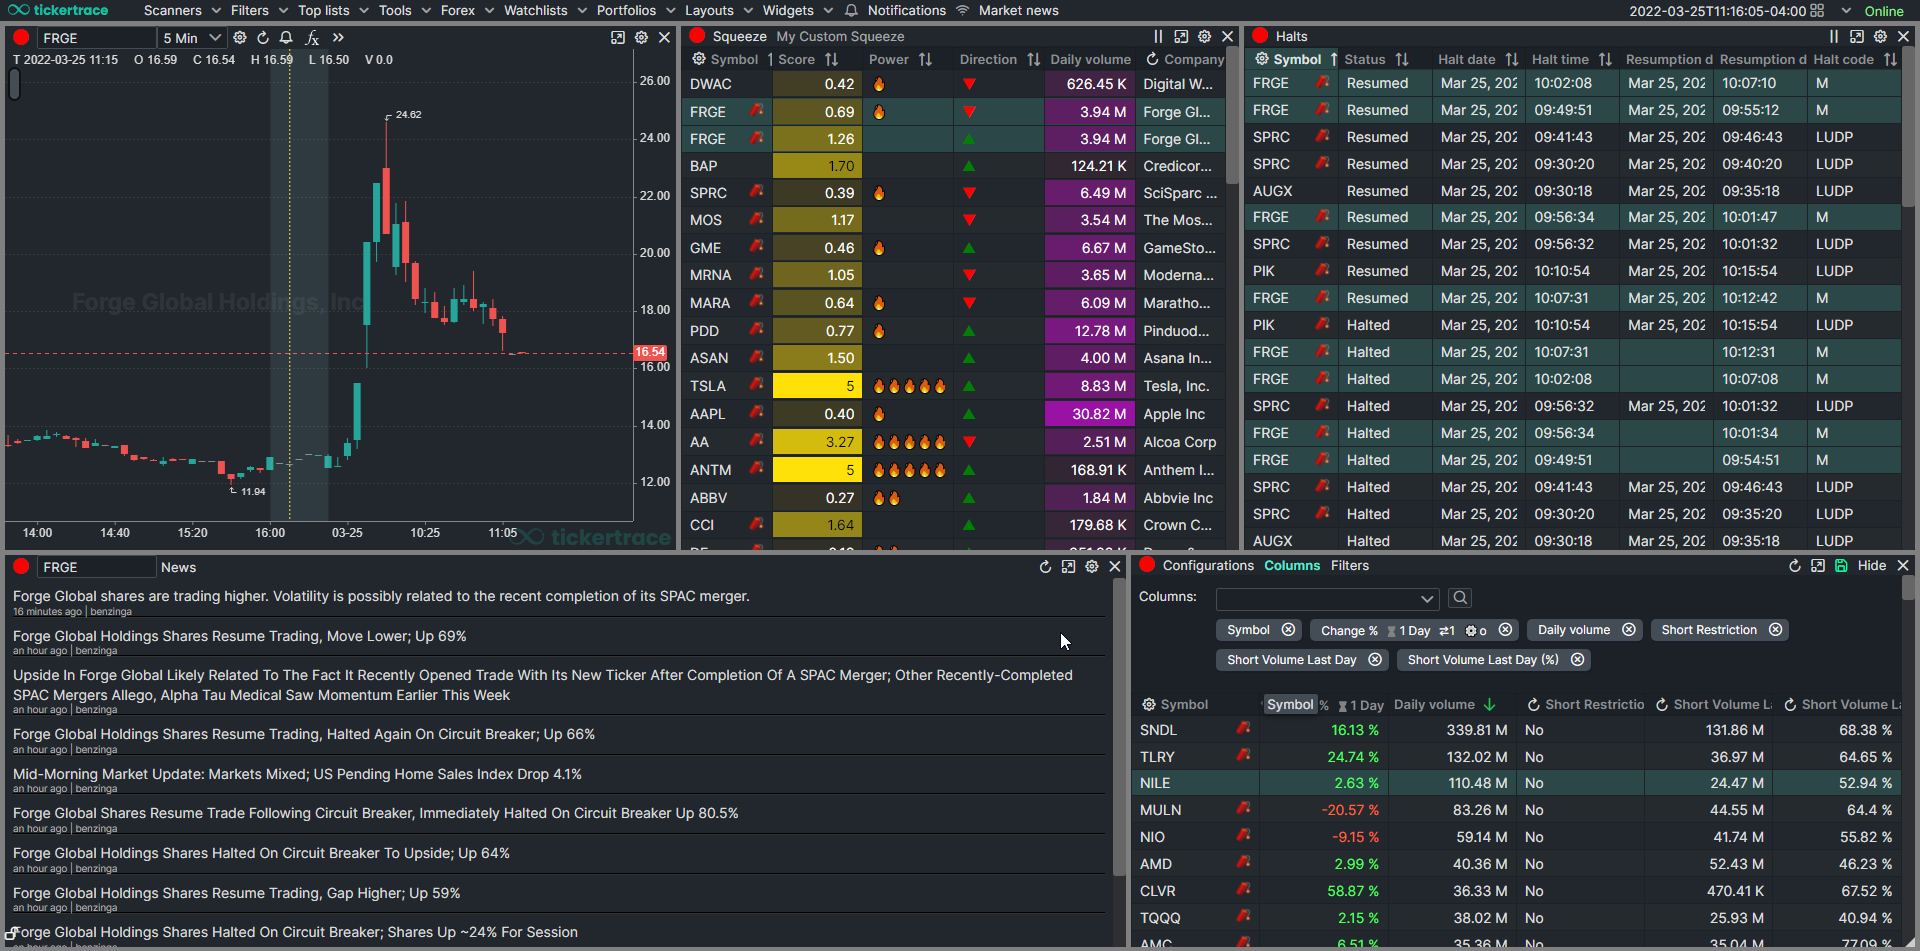Toggle the FRGE chart red link indicator
Image resolution: width=1920 pixels, height=951 pixels.
coord(20,37)
